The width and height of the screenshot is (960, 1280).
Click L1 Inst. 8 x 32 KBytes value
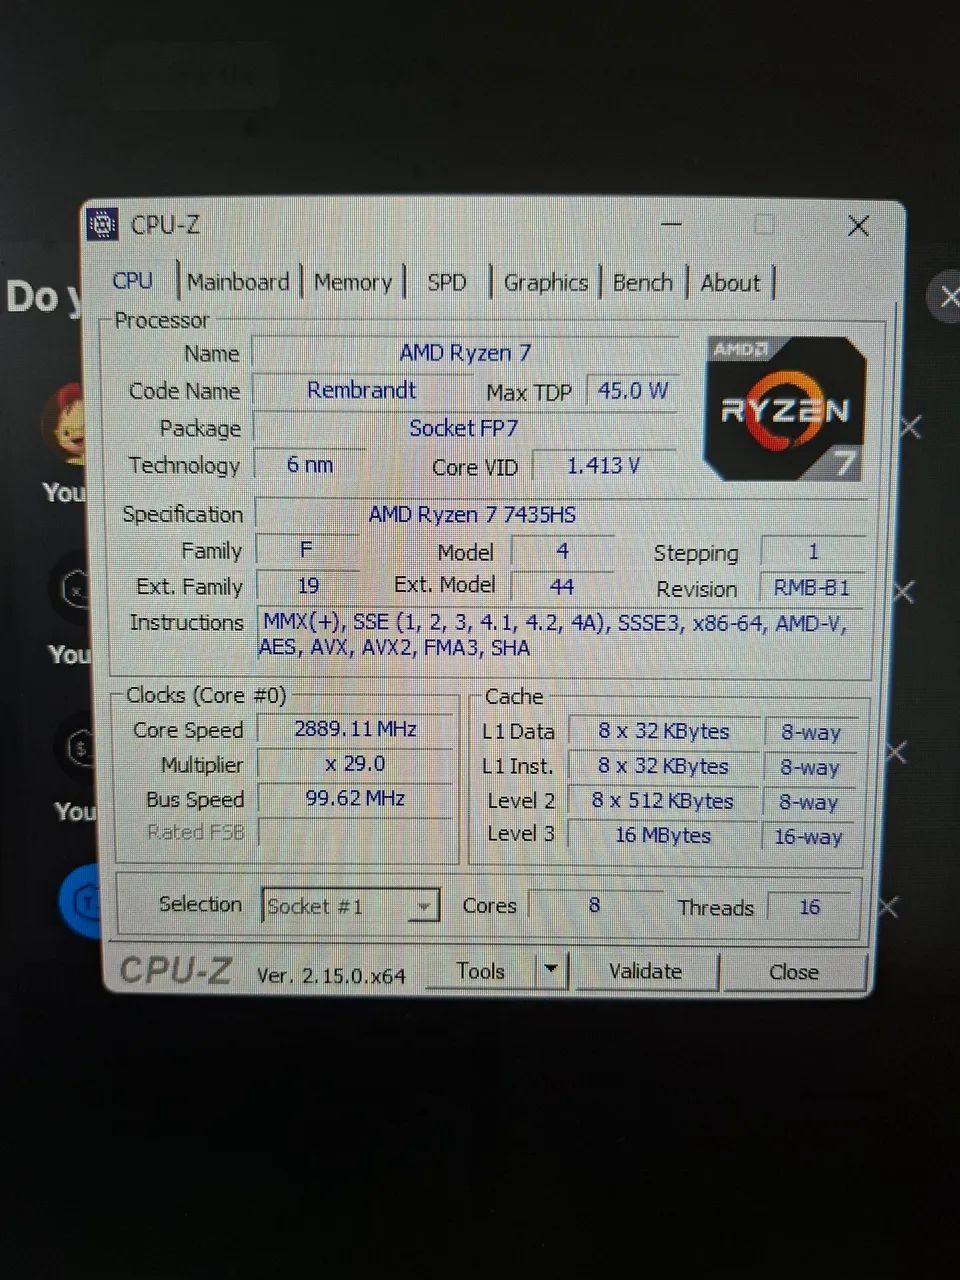point(663,767)
